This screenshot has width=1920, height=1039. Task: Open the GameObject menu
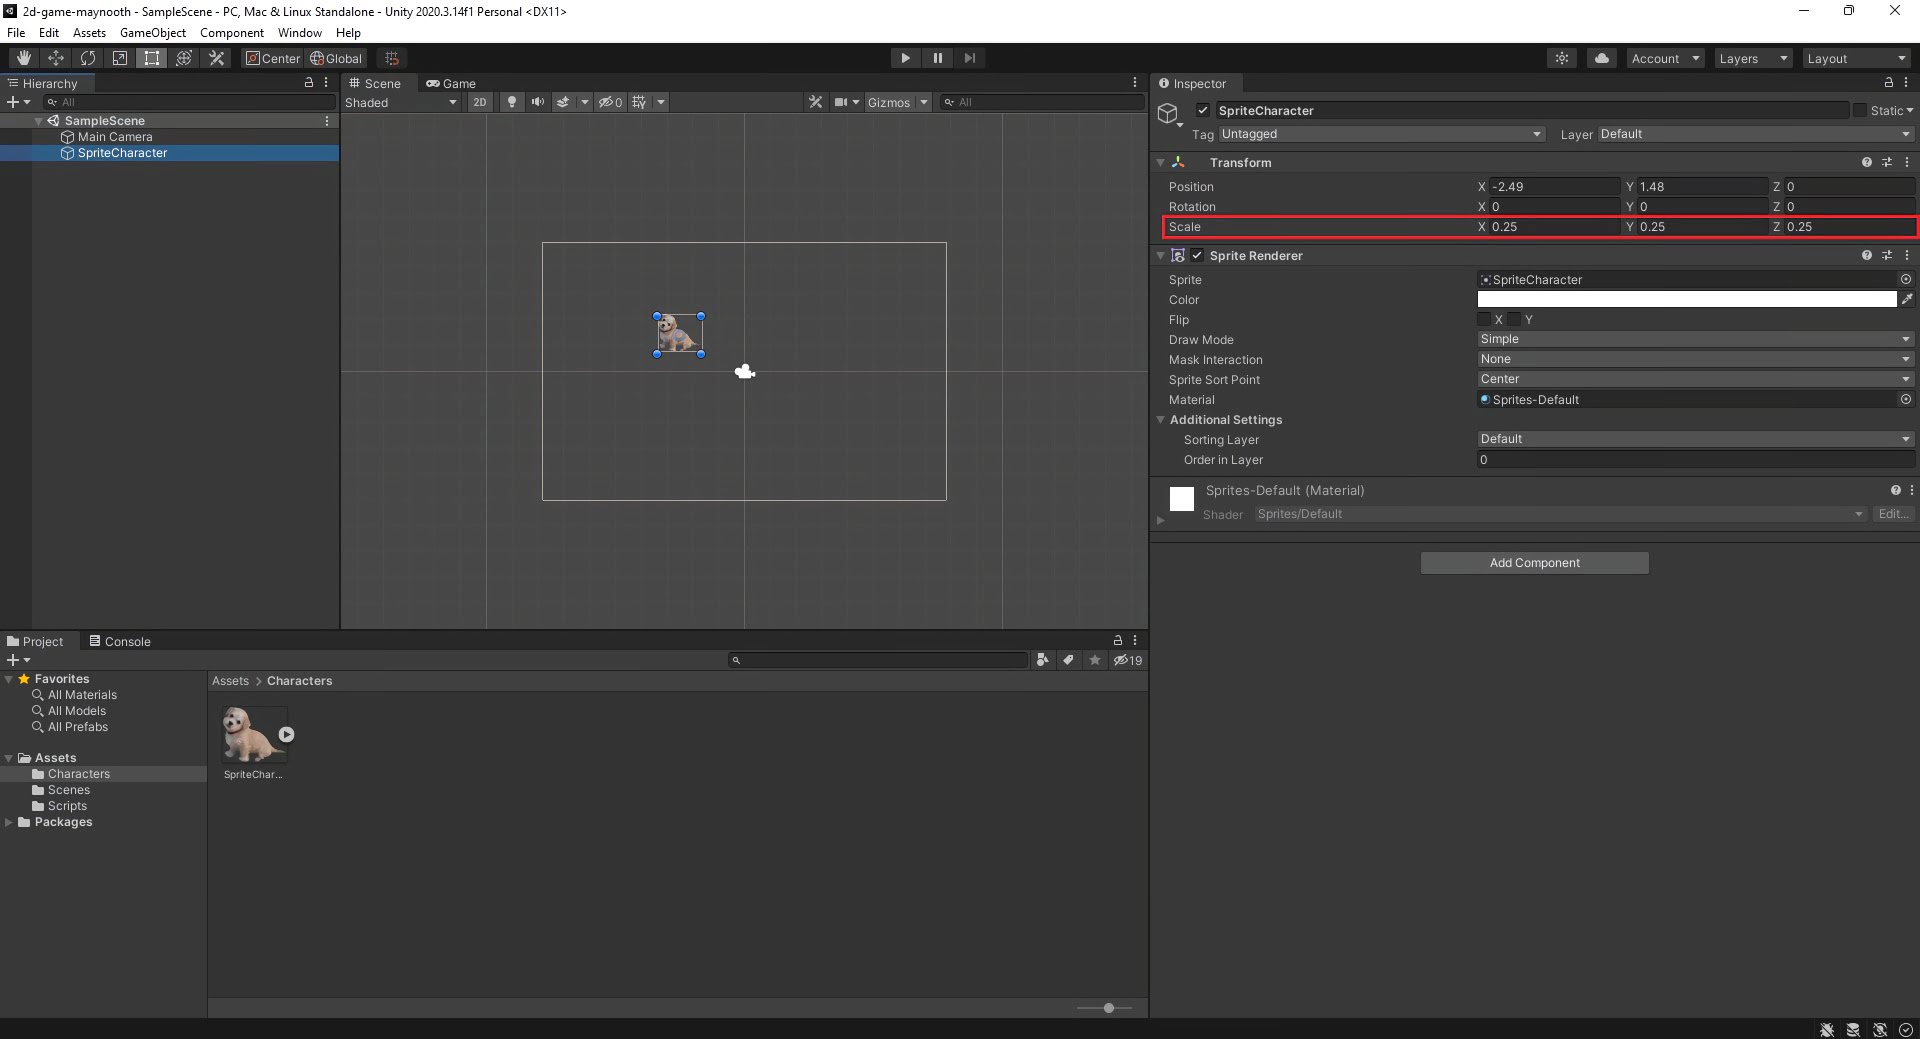[x=152, y=33]
